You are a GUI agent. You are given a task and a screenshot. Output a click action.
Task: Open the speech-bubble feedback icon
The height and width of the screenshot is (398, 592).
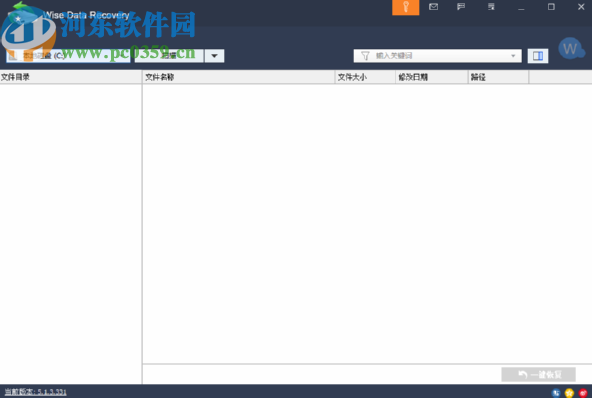tap(461, 7)
